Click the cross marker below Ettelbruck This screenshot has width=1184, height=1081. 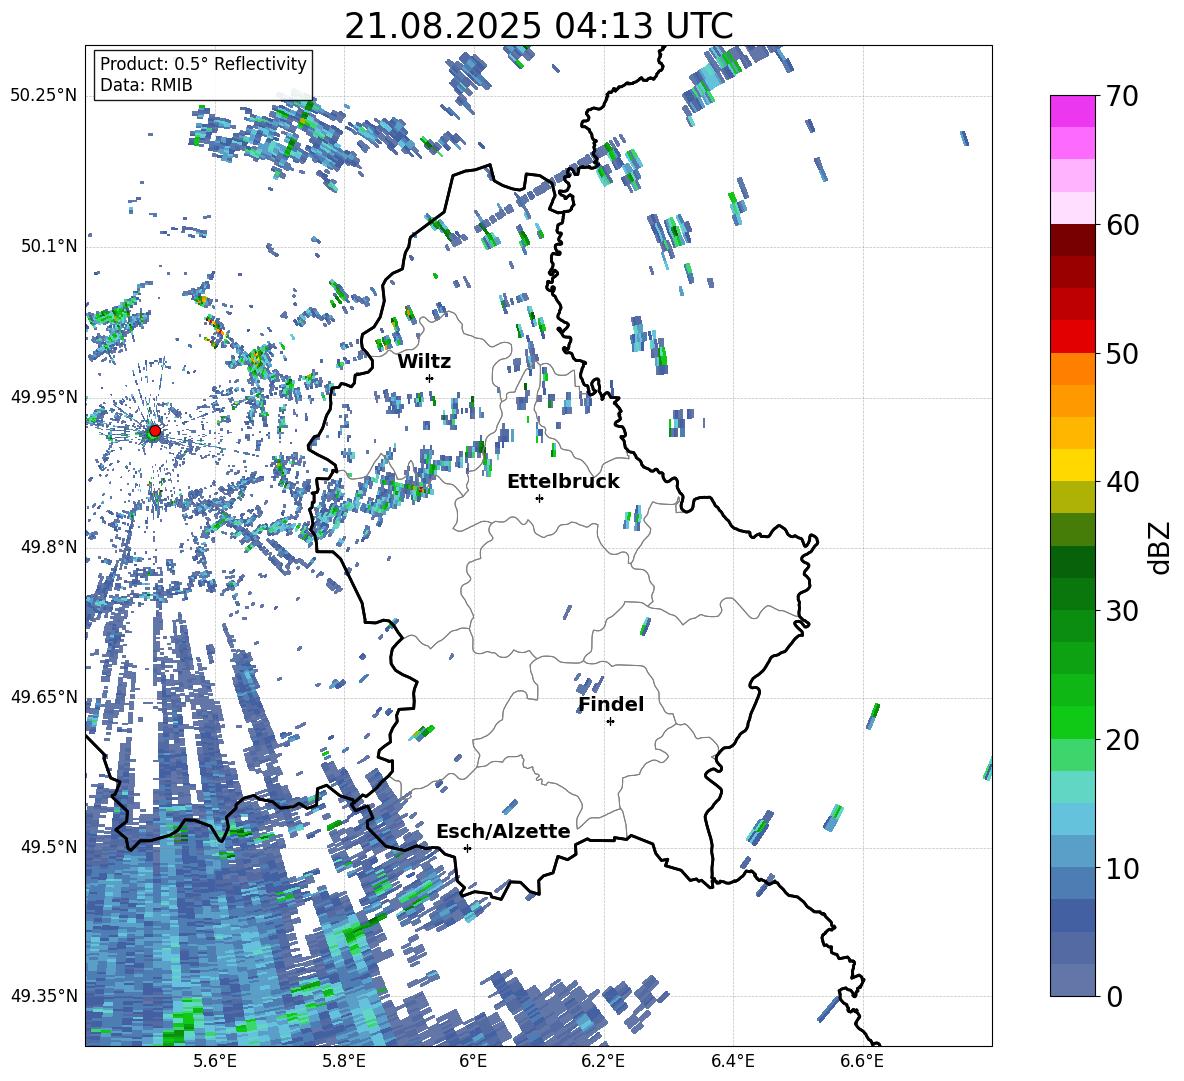pos(539,498)
